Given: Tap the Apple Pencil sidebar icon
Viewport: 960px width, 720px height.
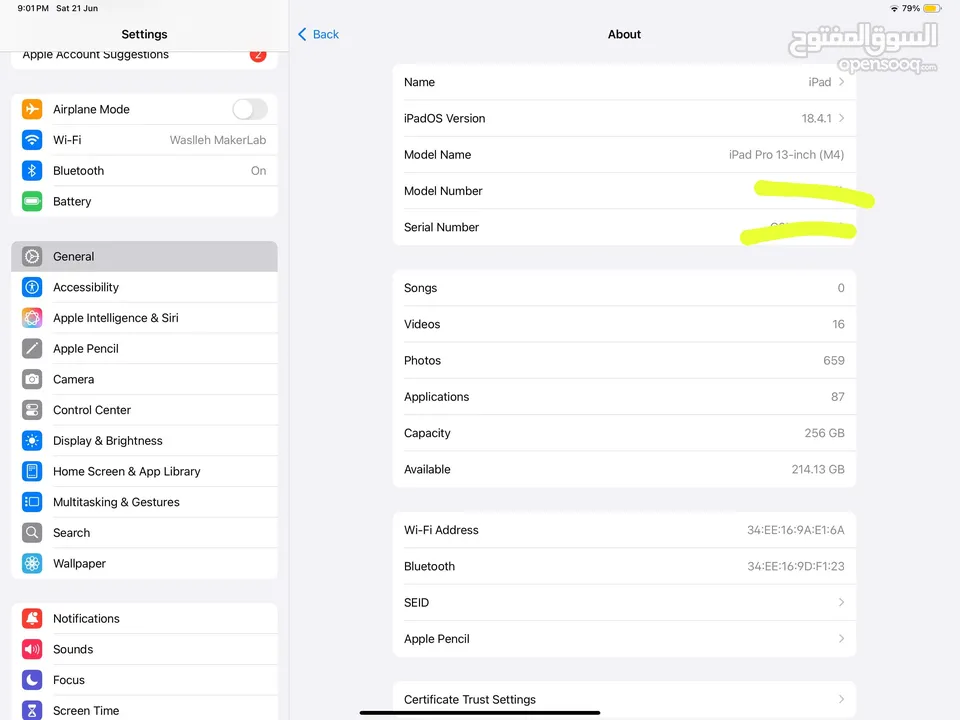Looking at the screenshot, I should [32, 348].
